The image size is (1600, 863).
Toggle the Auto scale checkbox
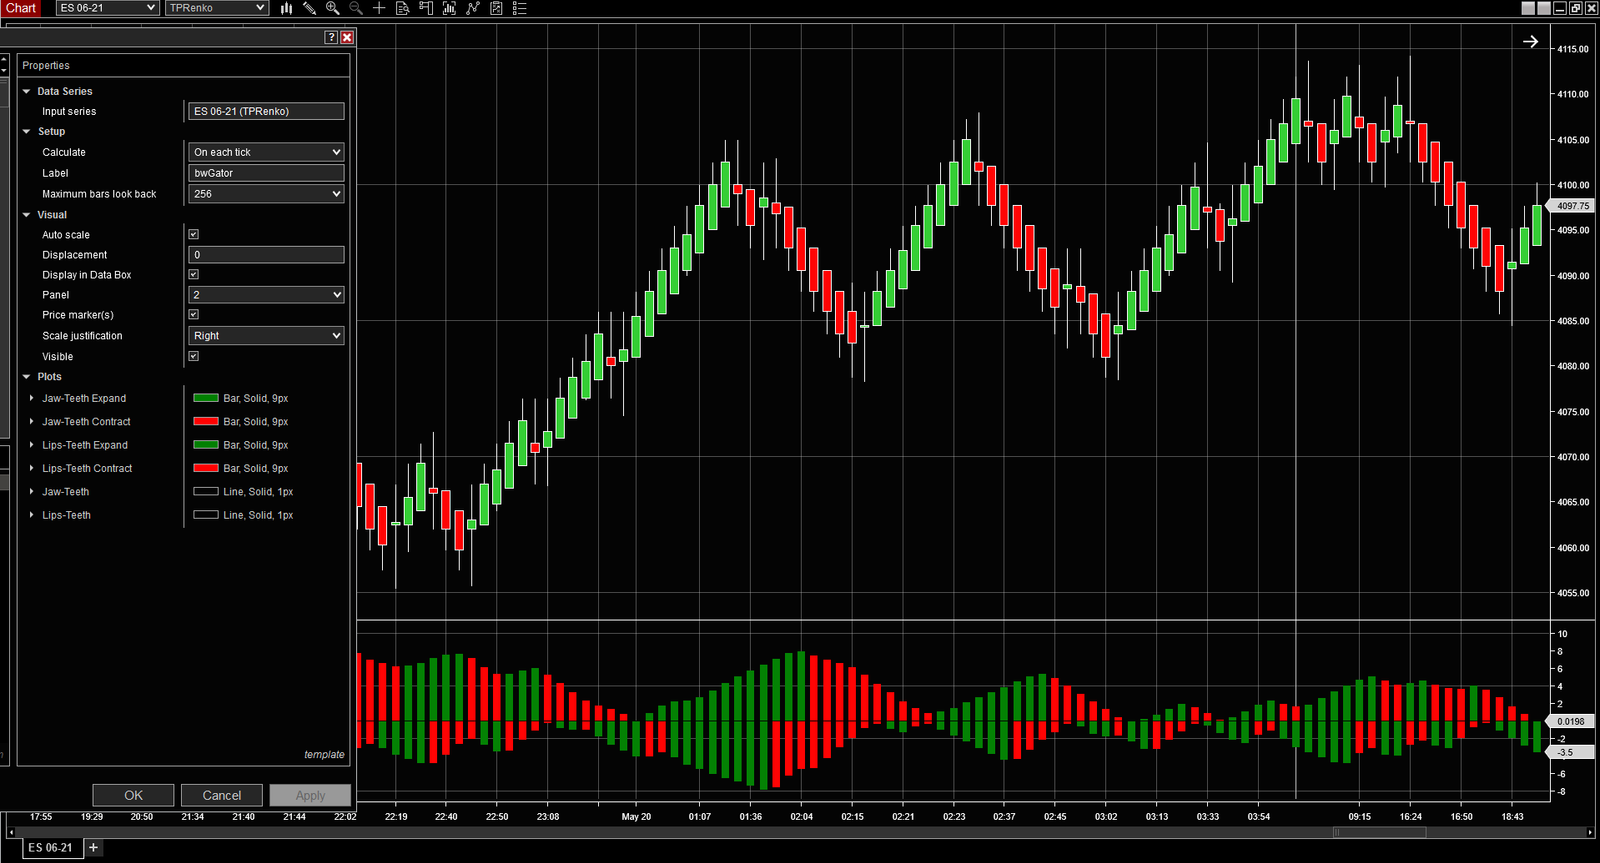point(194,235)
